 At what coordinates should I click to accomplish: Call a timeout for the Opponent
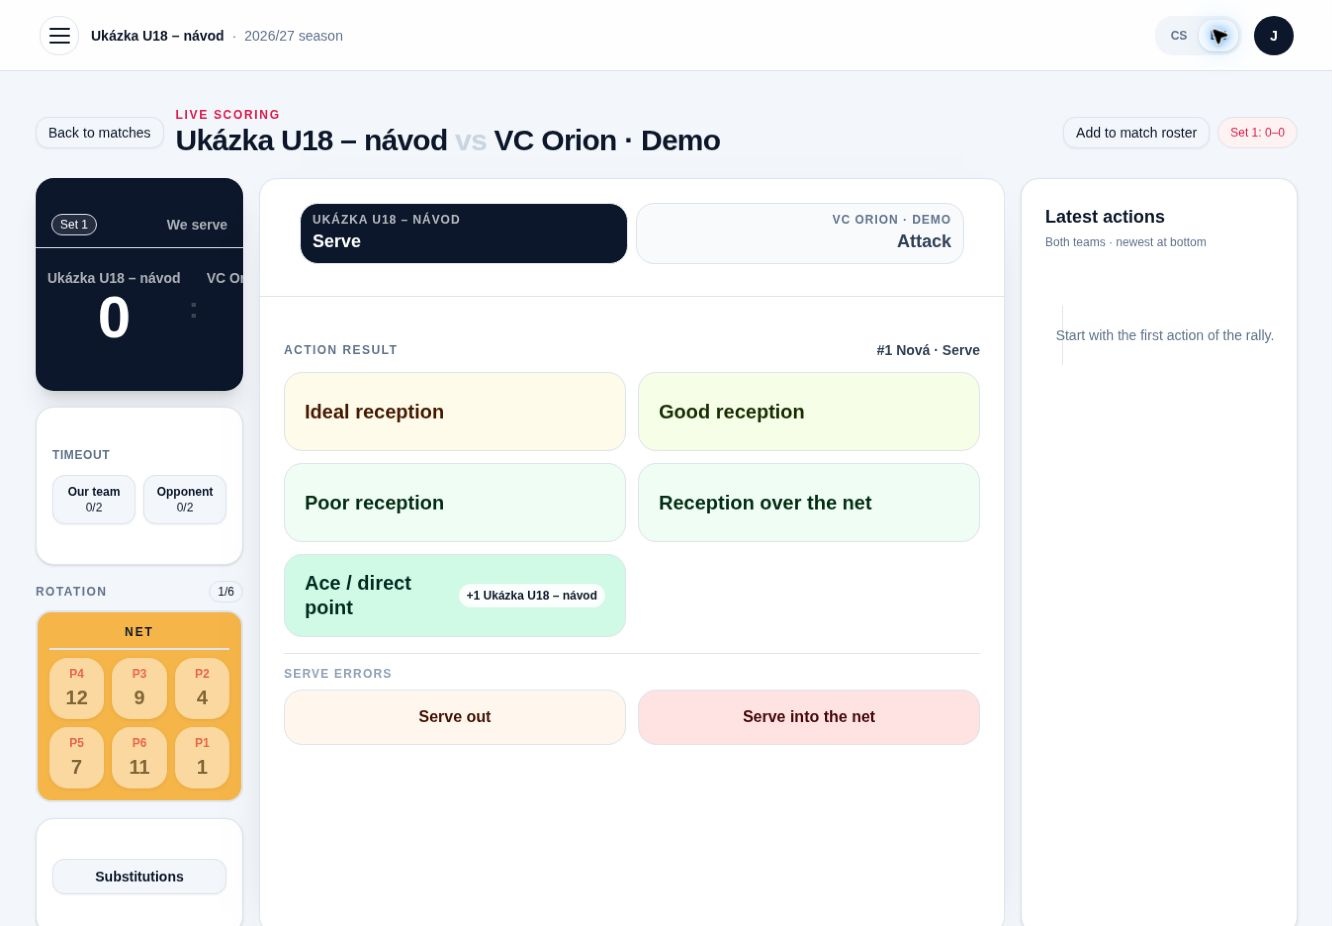coord(185,500)
